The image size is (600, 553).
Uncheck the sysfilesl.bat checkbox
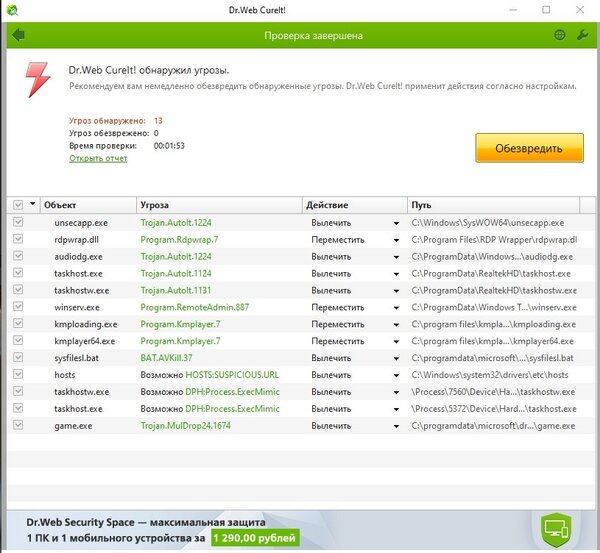[x=18, y=357]
